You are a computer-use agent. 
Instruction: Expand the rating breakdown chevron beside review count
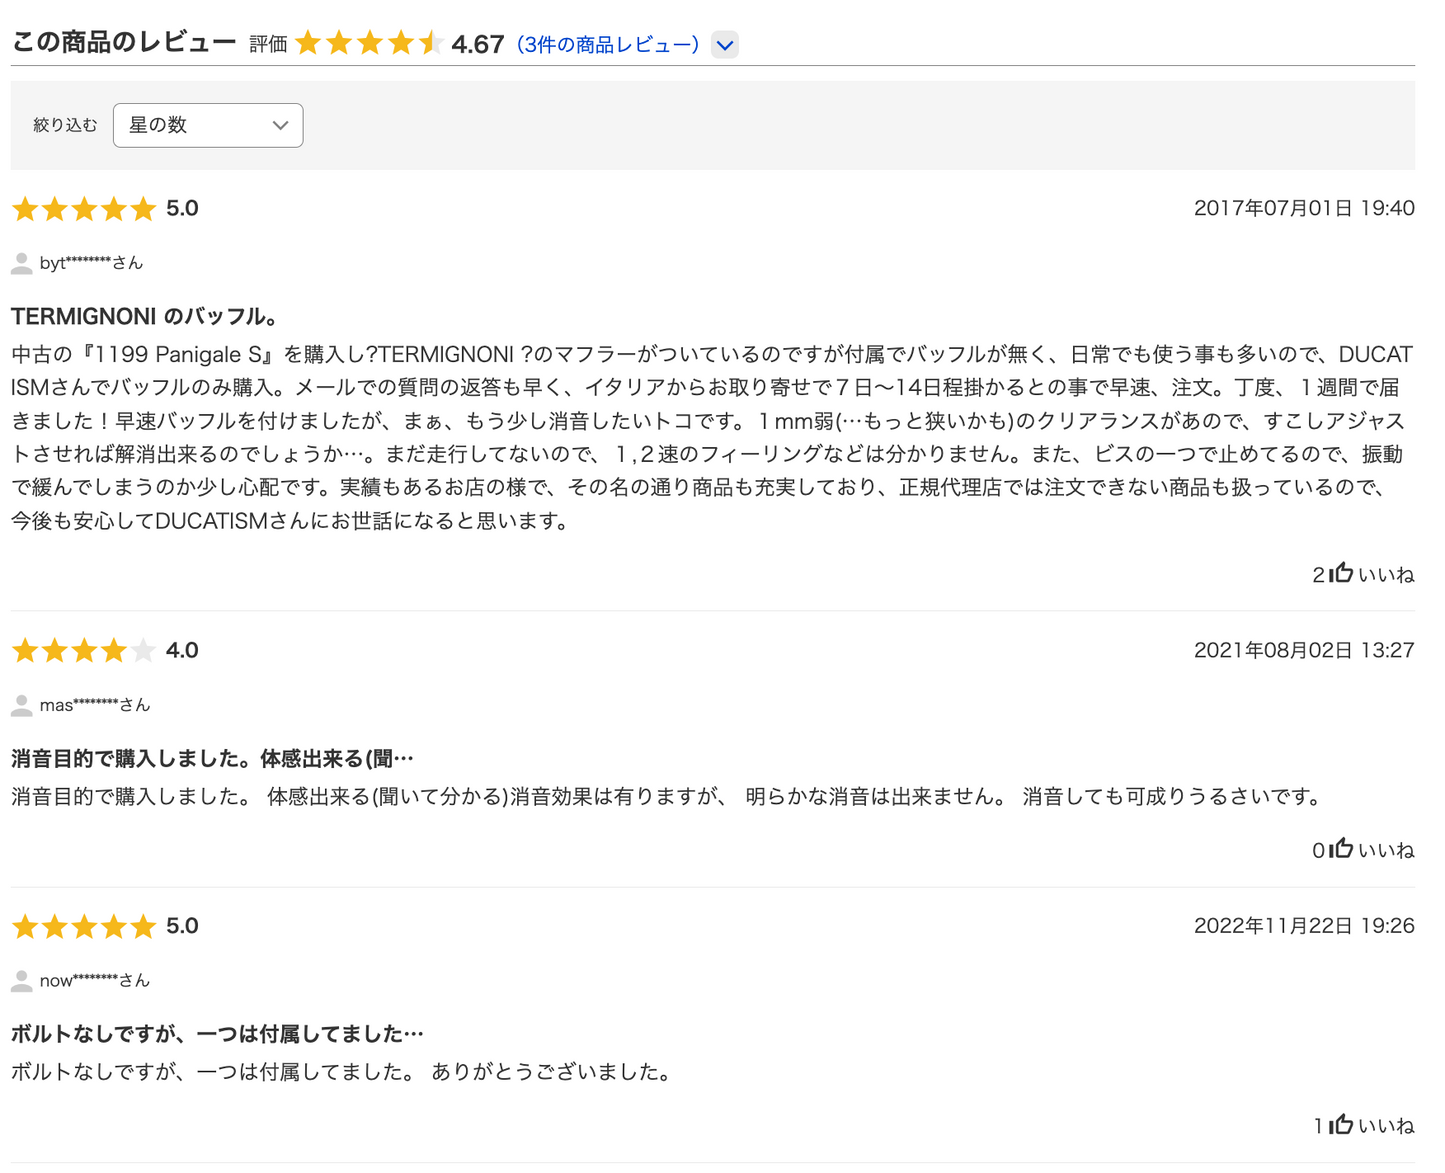click(x=725, y=45)
